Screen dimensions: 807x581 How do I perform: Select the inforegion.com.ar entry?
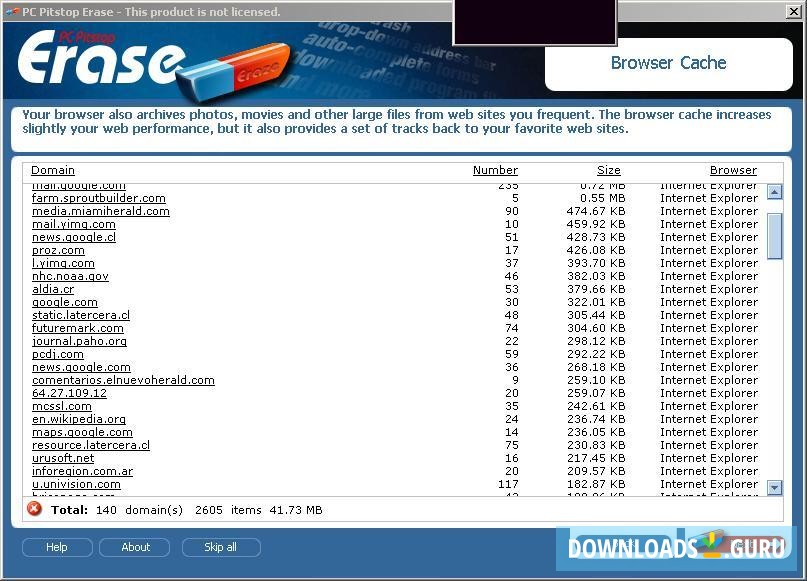pos(82,471)
